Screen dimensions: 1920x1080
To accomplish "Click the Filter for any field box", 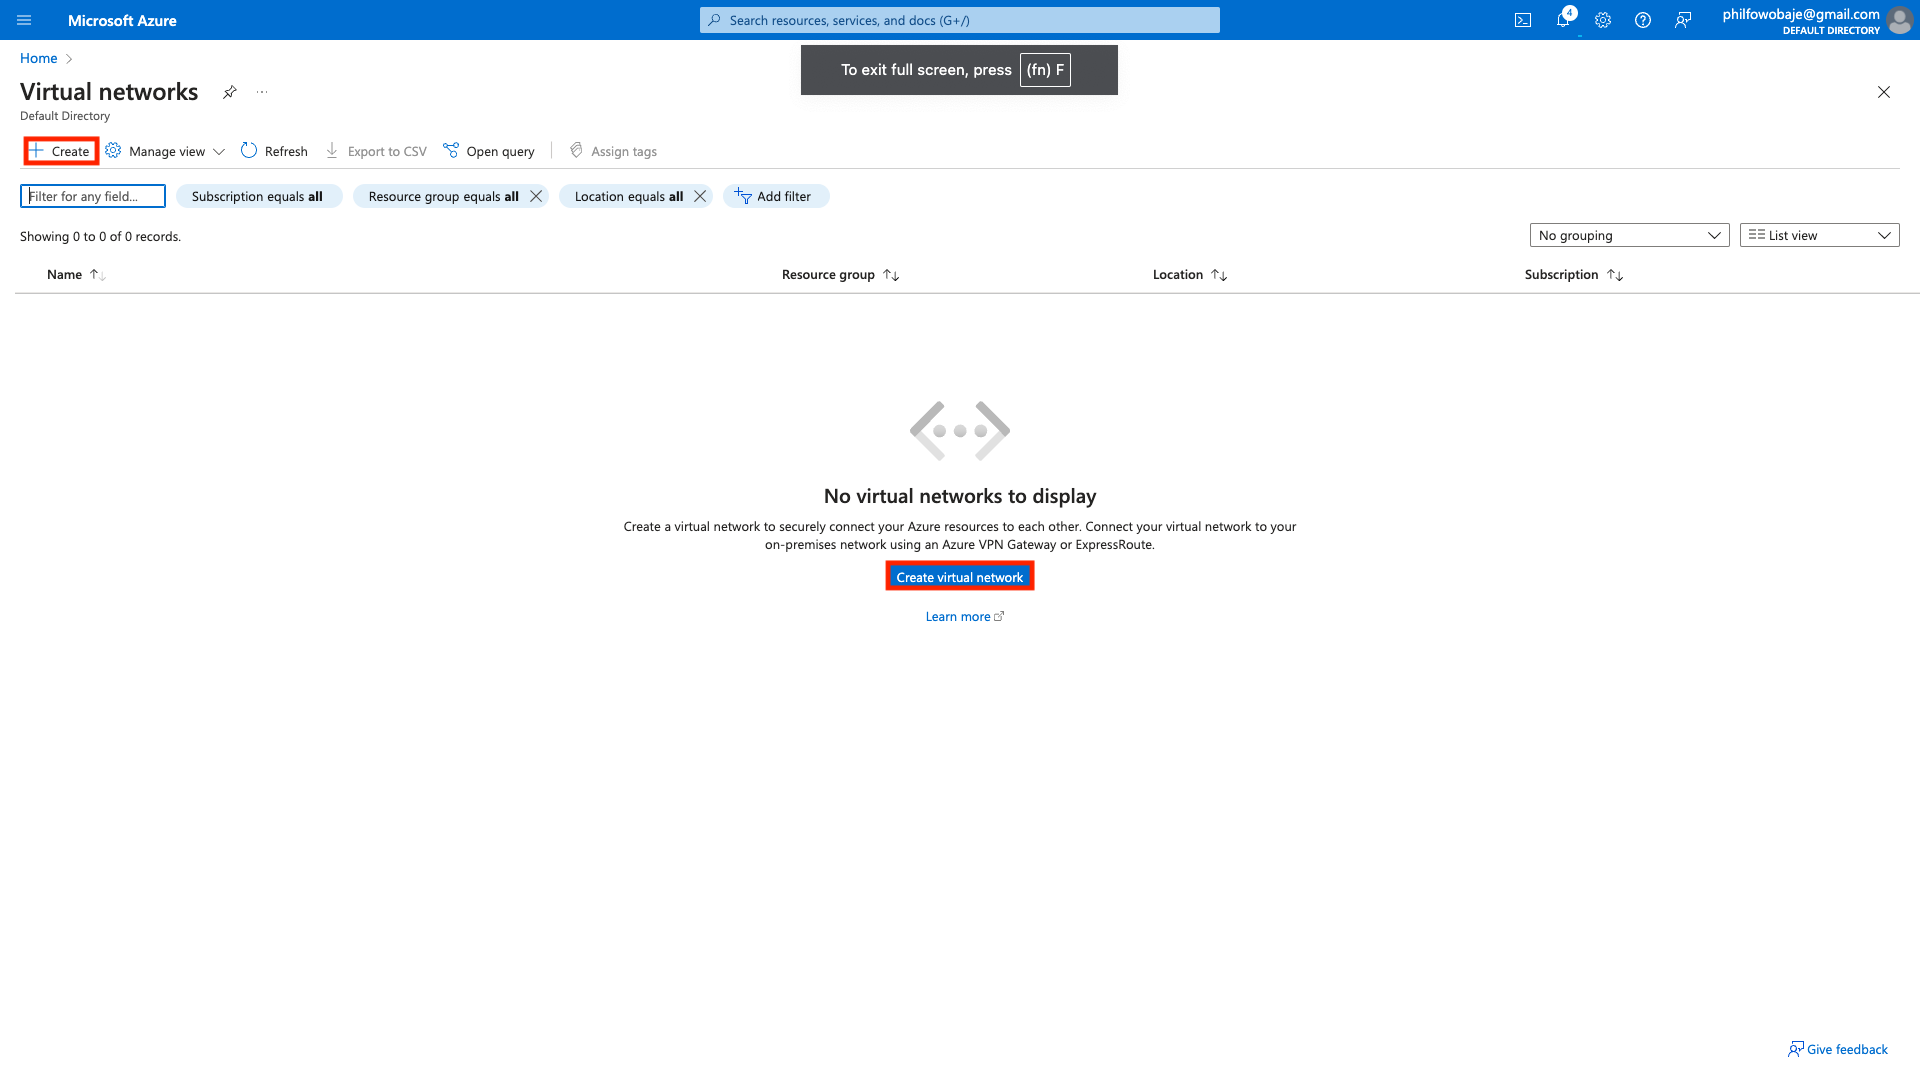I will point(93,196).
